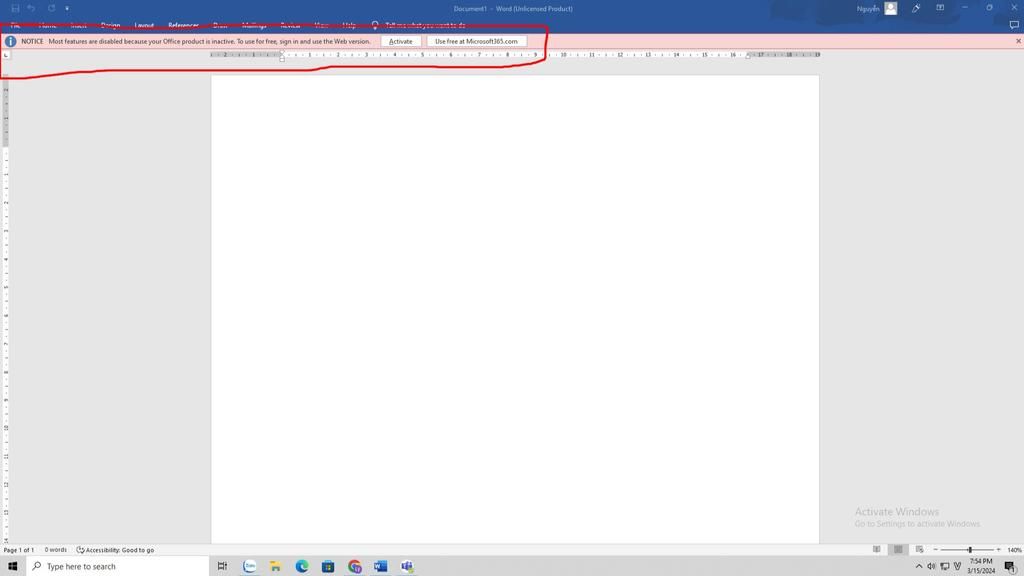The image size is (1024, 576).
Task: Open the File tab
Action: pos(16,25)
